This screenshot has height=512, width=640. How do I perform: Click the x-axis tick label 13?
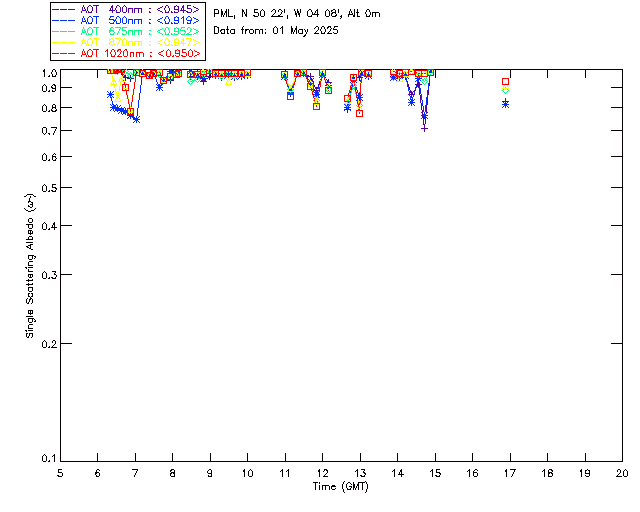360,473
